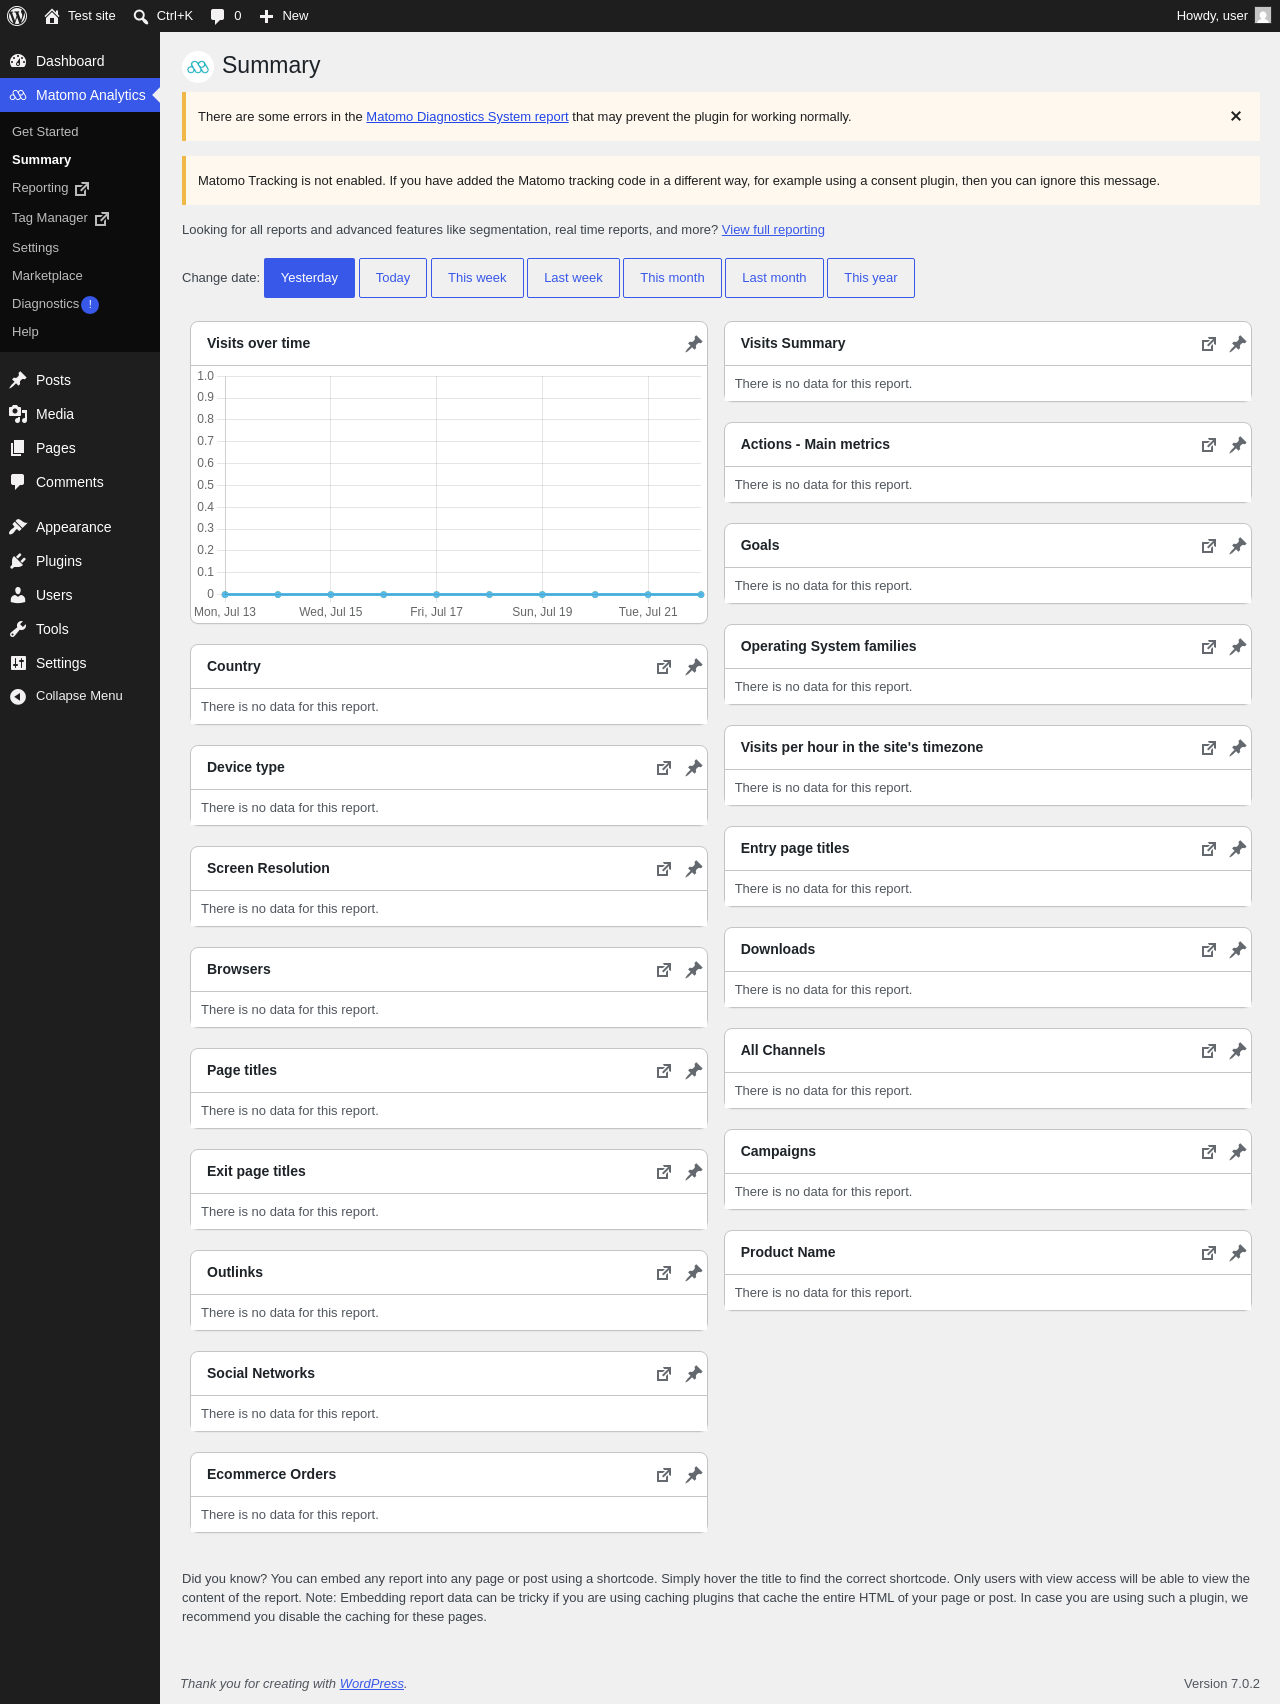Dismiss the diagnostics error notice

point(1236,116)
